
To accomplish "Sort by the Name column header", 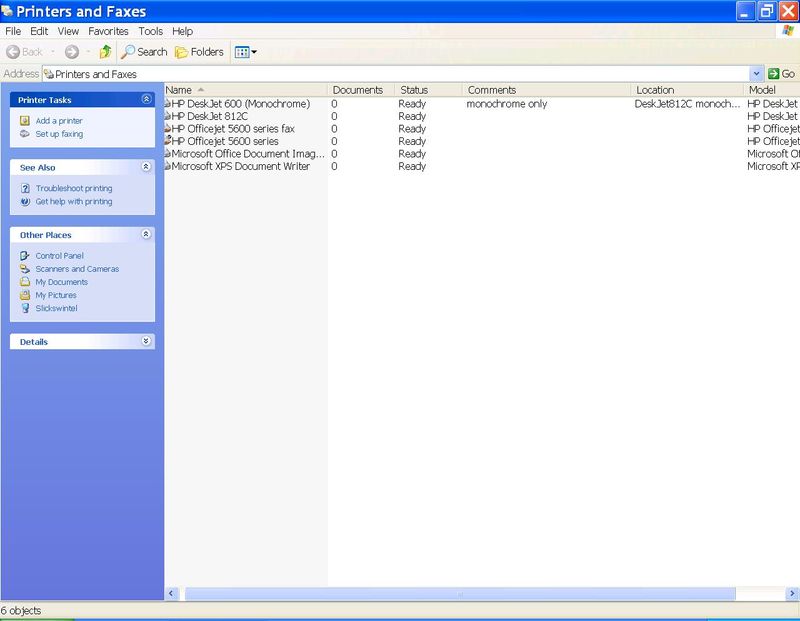I will (x=245, y=90).
